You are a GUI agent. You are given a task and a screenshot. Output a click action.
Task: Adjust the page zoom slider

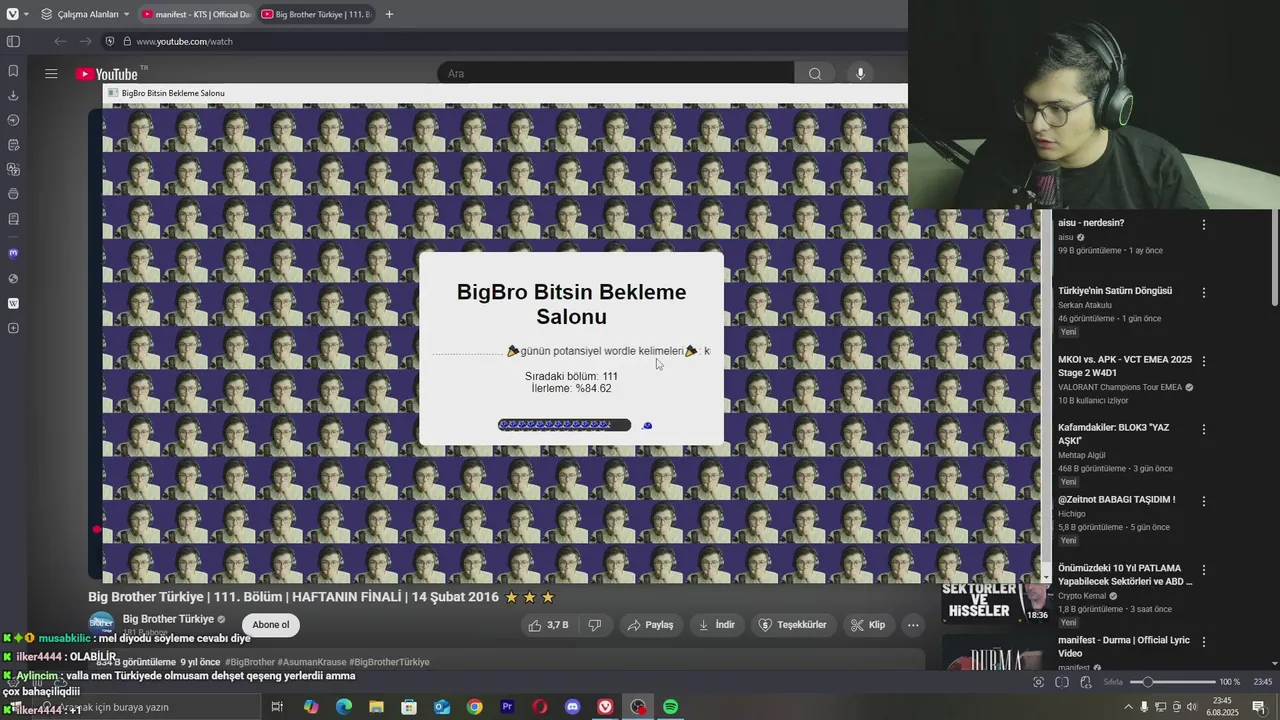(1172, 682)
